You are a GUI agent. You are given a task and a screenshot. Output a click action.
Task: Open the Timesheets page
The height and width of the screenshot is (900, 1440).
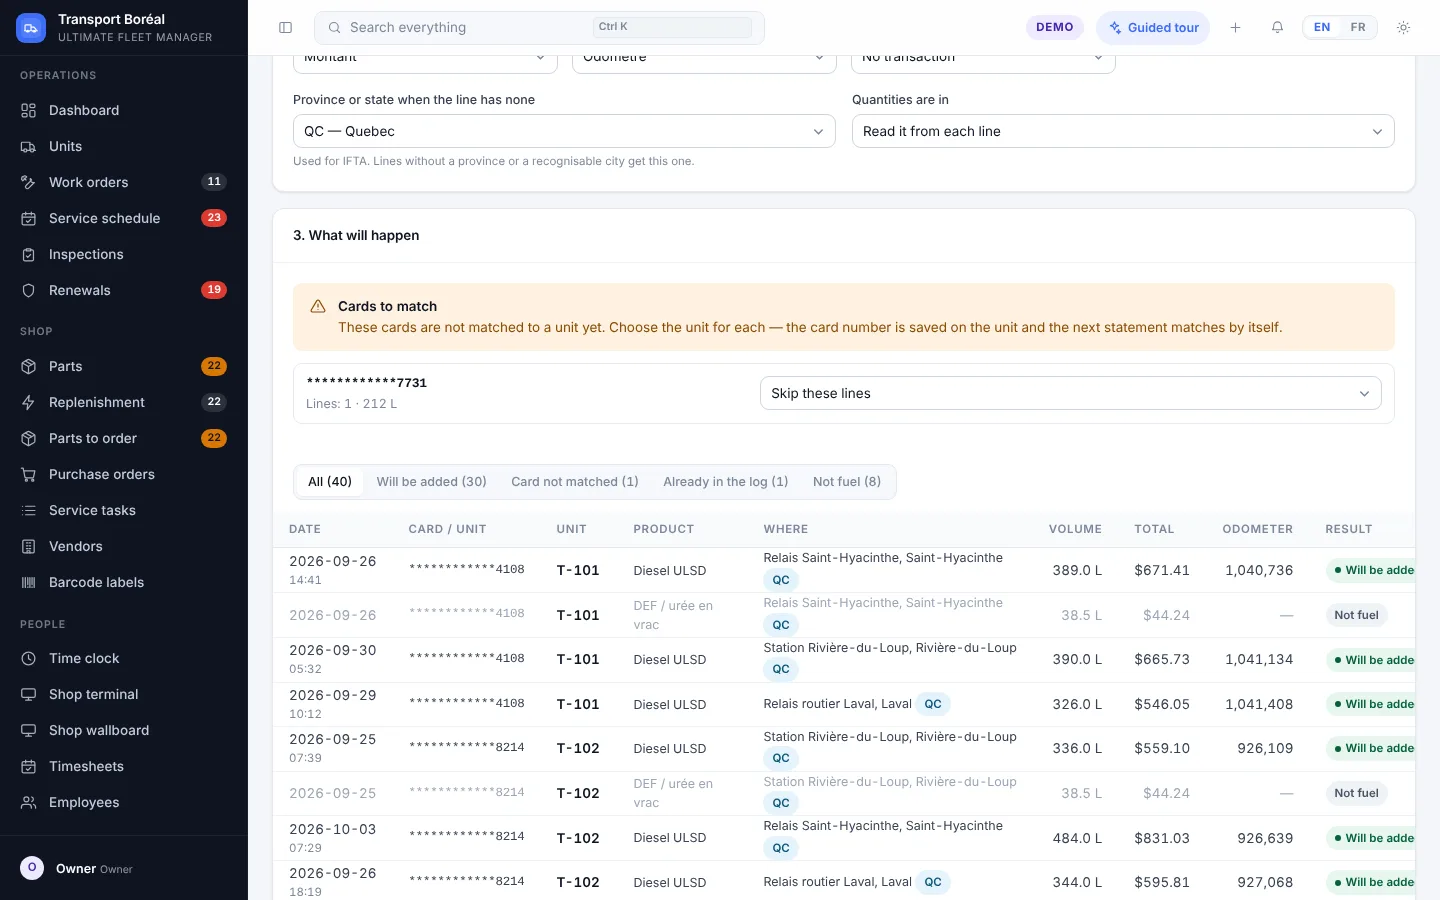(124, 766)
